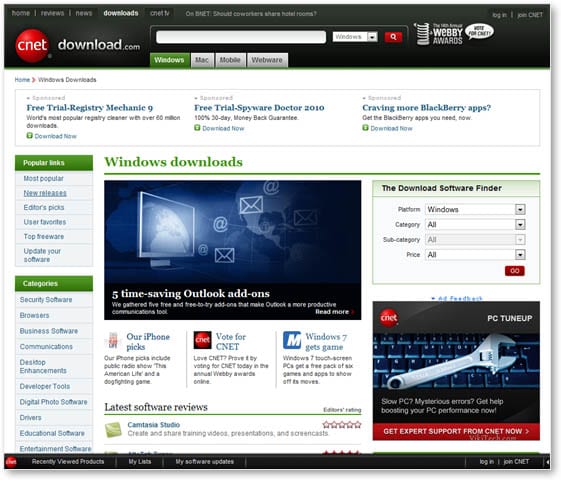Click the green download icon under Registry Mechanic
Viewport: 561px width, 480px height.
30,136
